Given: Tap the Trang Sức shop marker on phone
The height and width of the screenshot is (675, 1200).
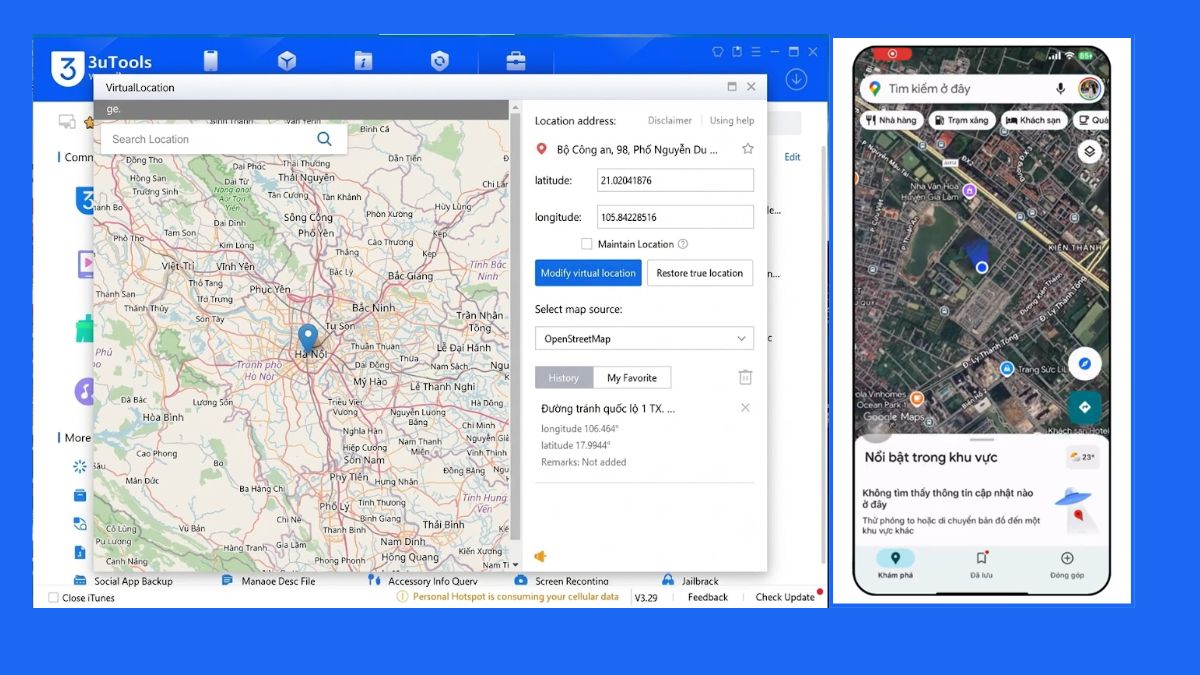Looking at the screenshot, I should pos(1008,367).
